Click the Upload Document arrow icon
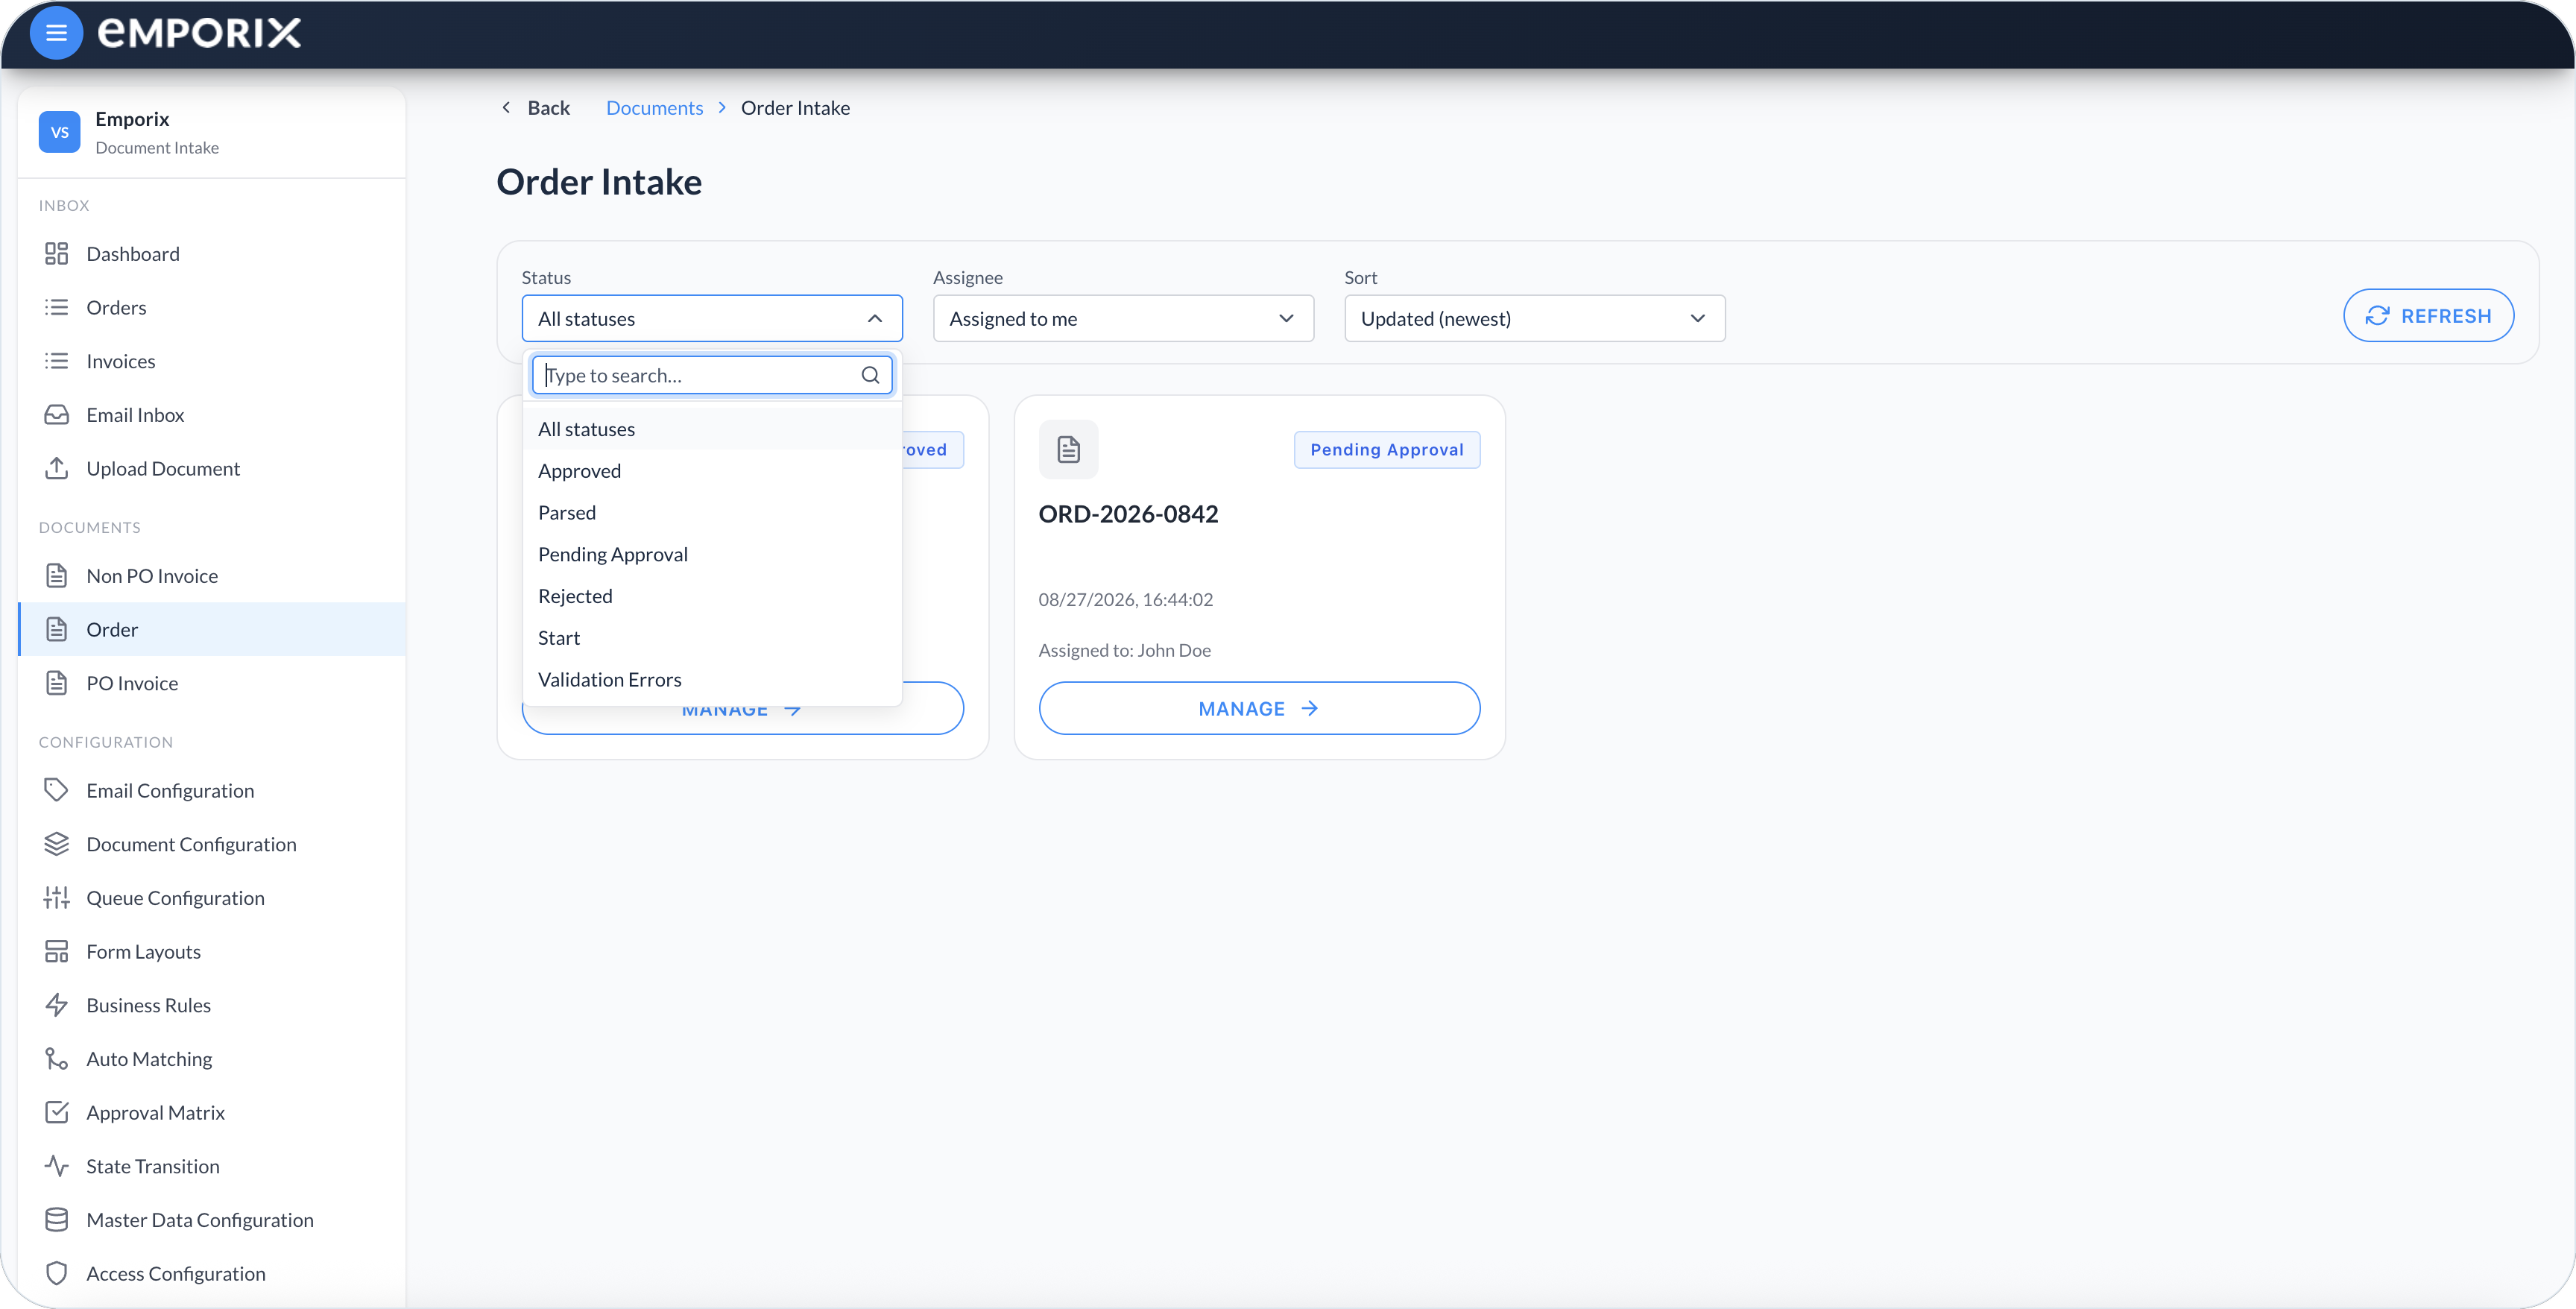The height and width of the screenshot is (1309, 2576). 57,468
